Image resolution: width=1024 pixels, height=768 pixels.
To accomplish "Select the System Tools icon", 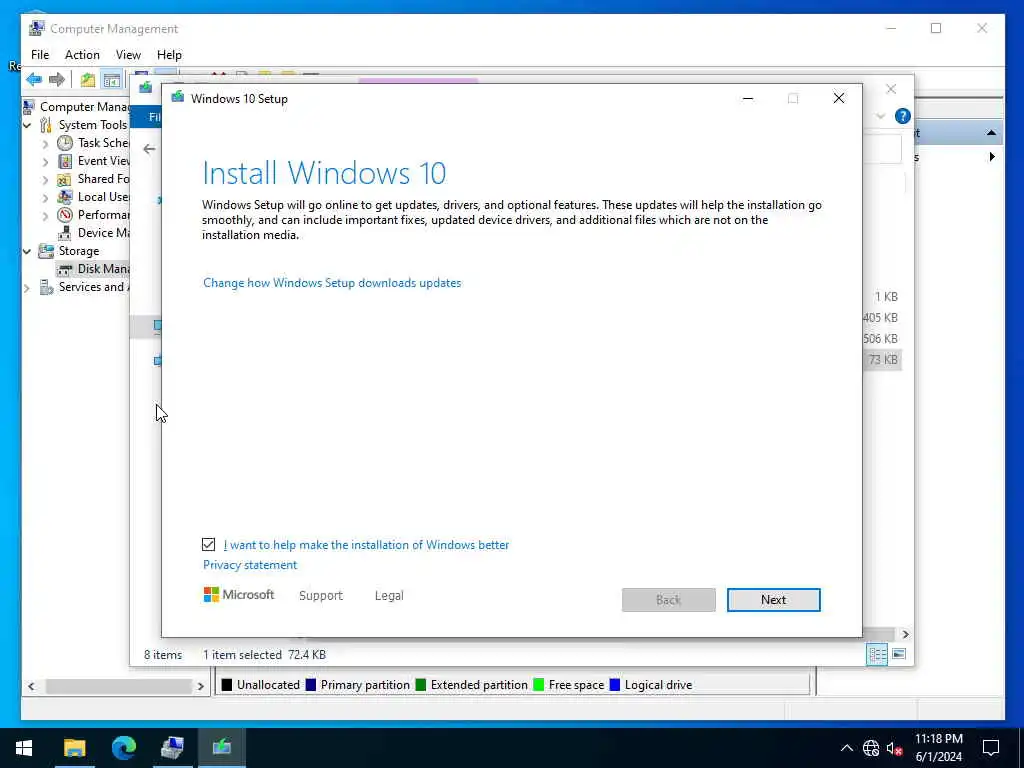I will pos(46,125).
